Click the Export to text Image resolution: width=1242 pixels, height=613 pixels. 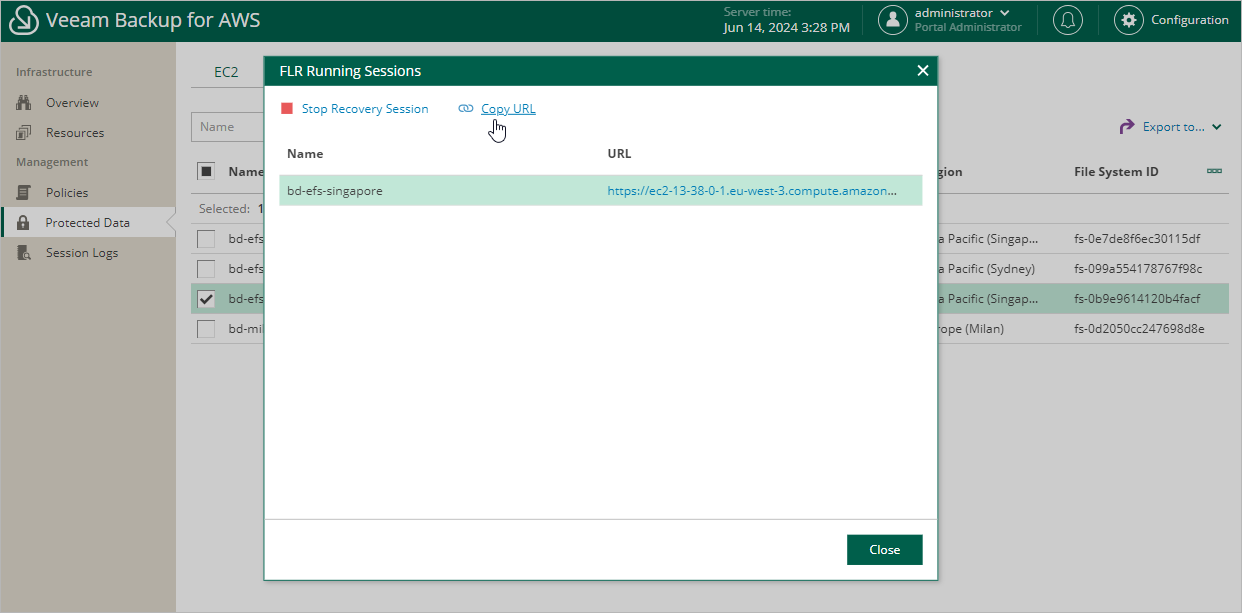[1174, 127]
